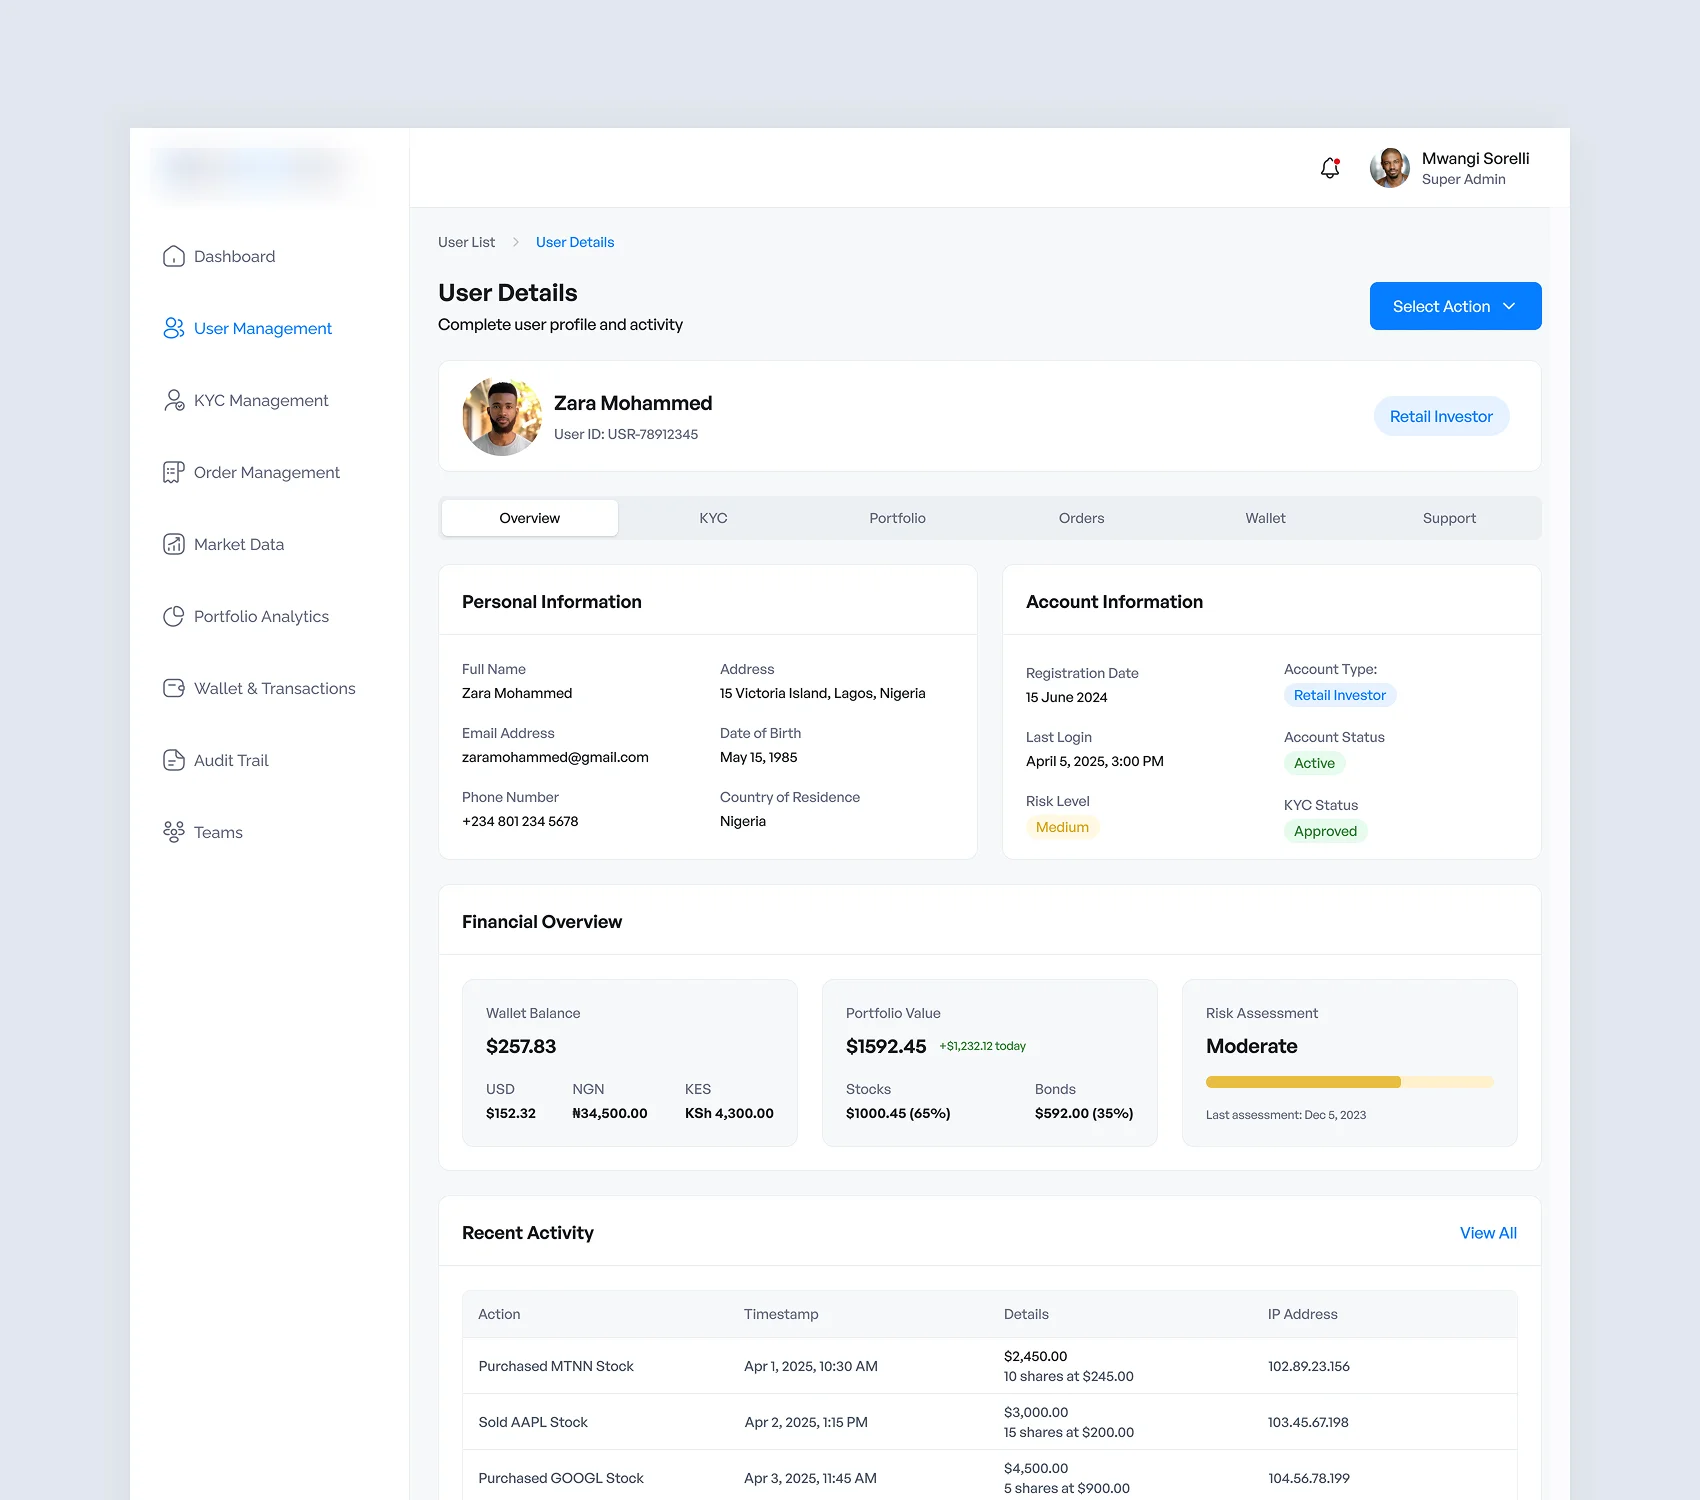This screenshot has height=1500, width=1700.
Task: Click the User Management people icon
Action: (174, 328)
